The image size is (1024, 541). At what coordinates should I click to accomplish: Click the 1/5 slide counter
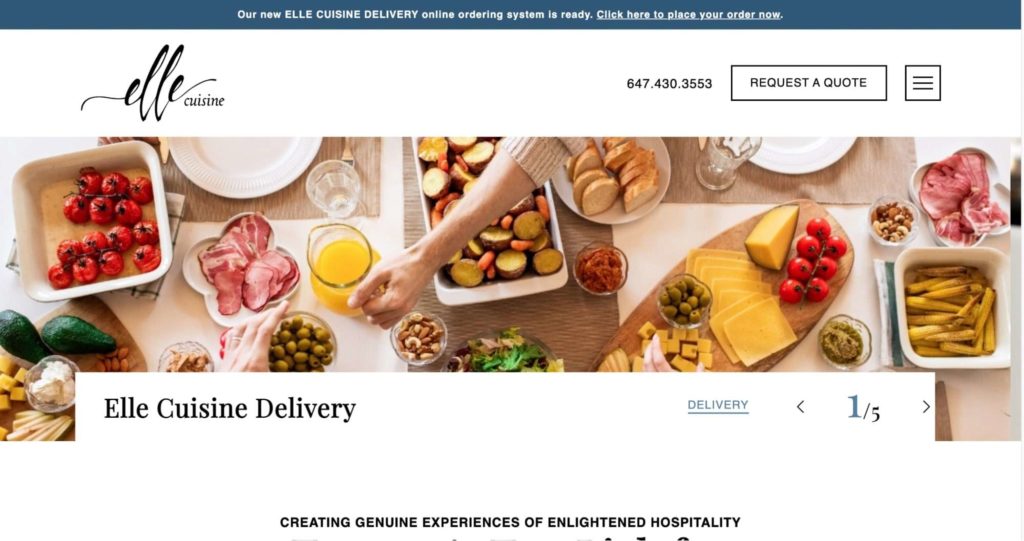(x=863, y=408)
